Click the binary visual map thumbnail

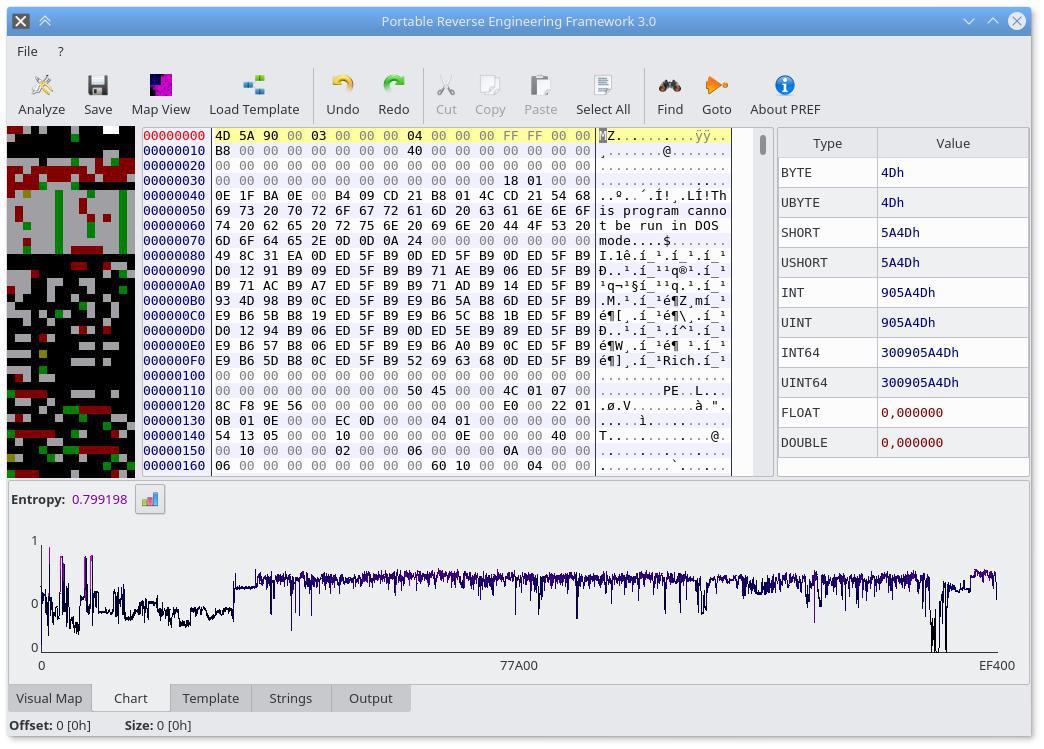coord(71,301)
